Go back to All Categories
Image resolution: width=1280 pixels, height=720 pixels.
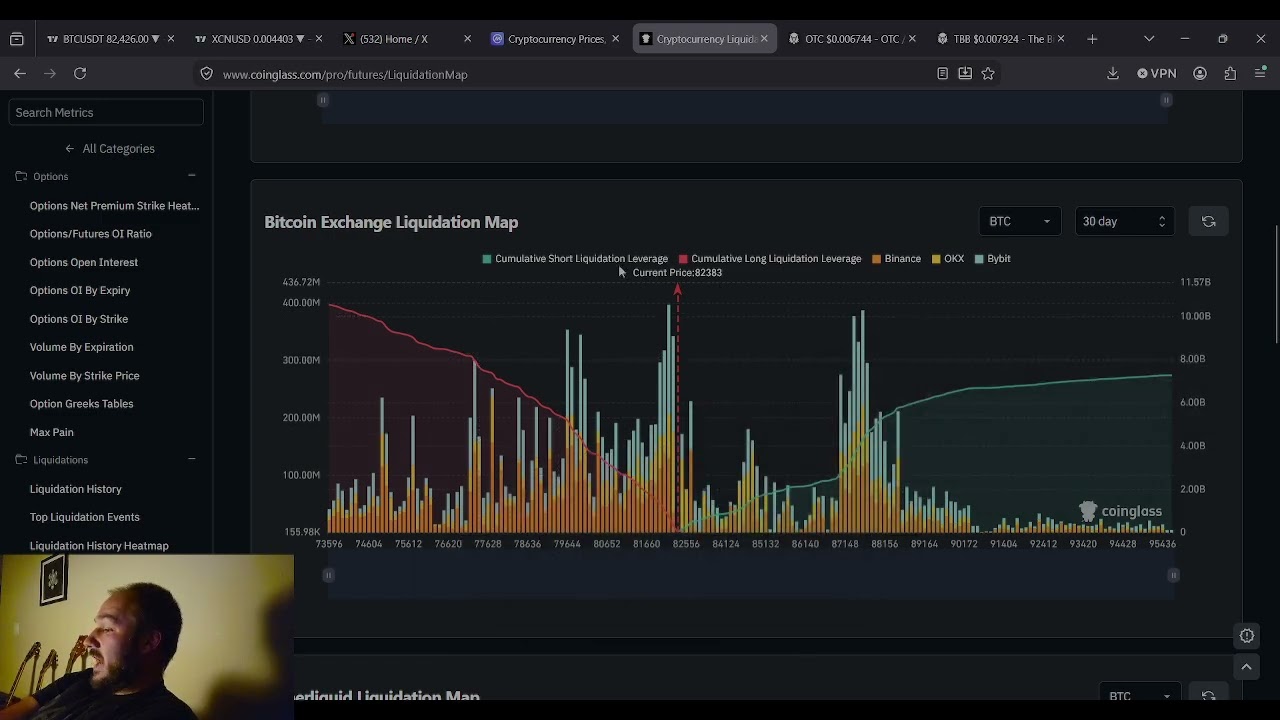pos(110,148)
